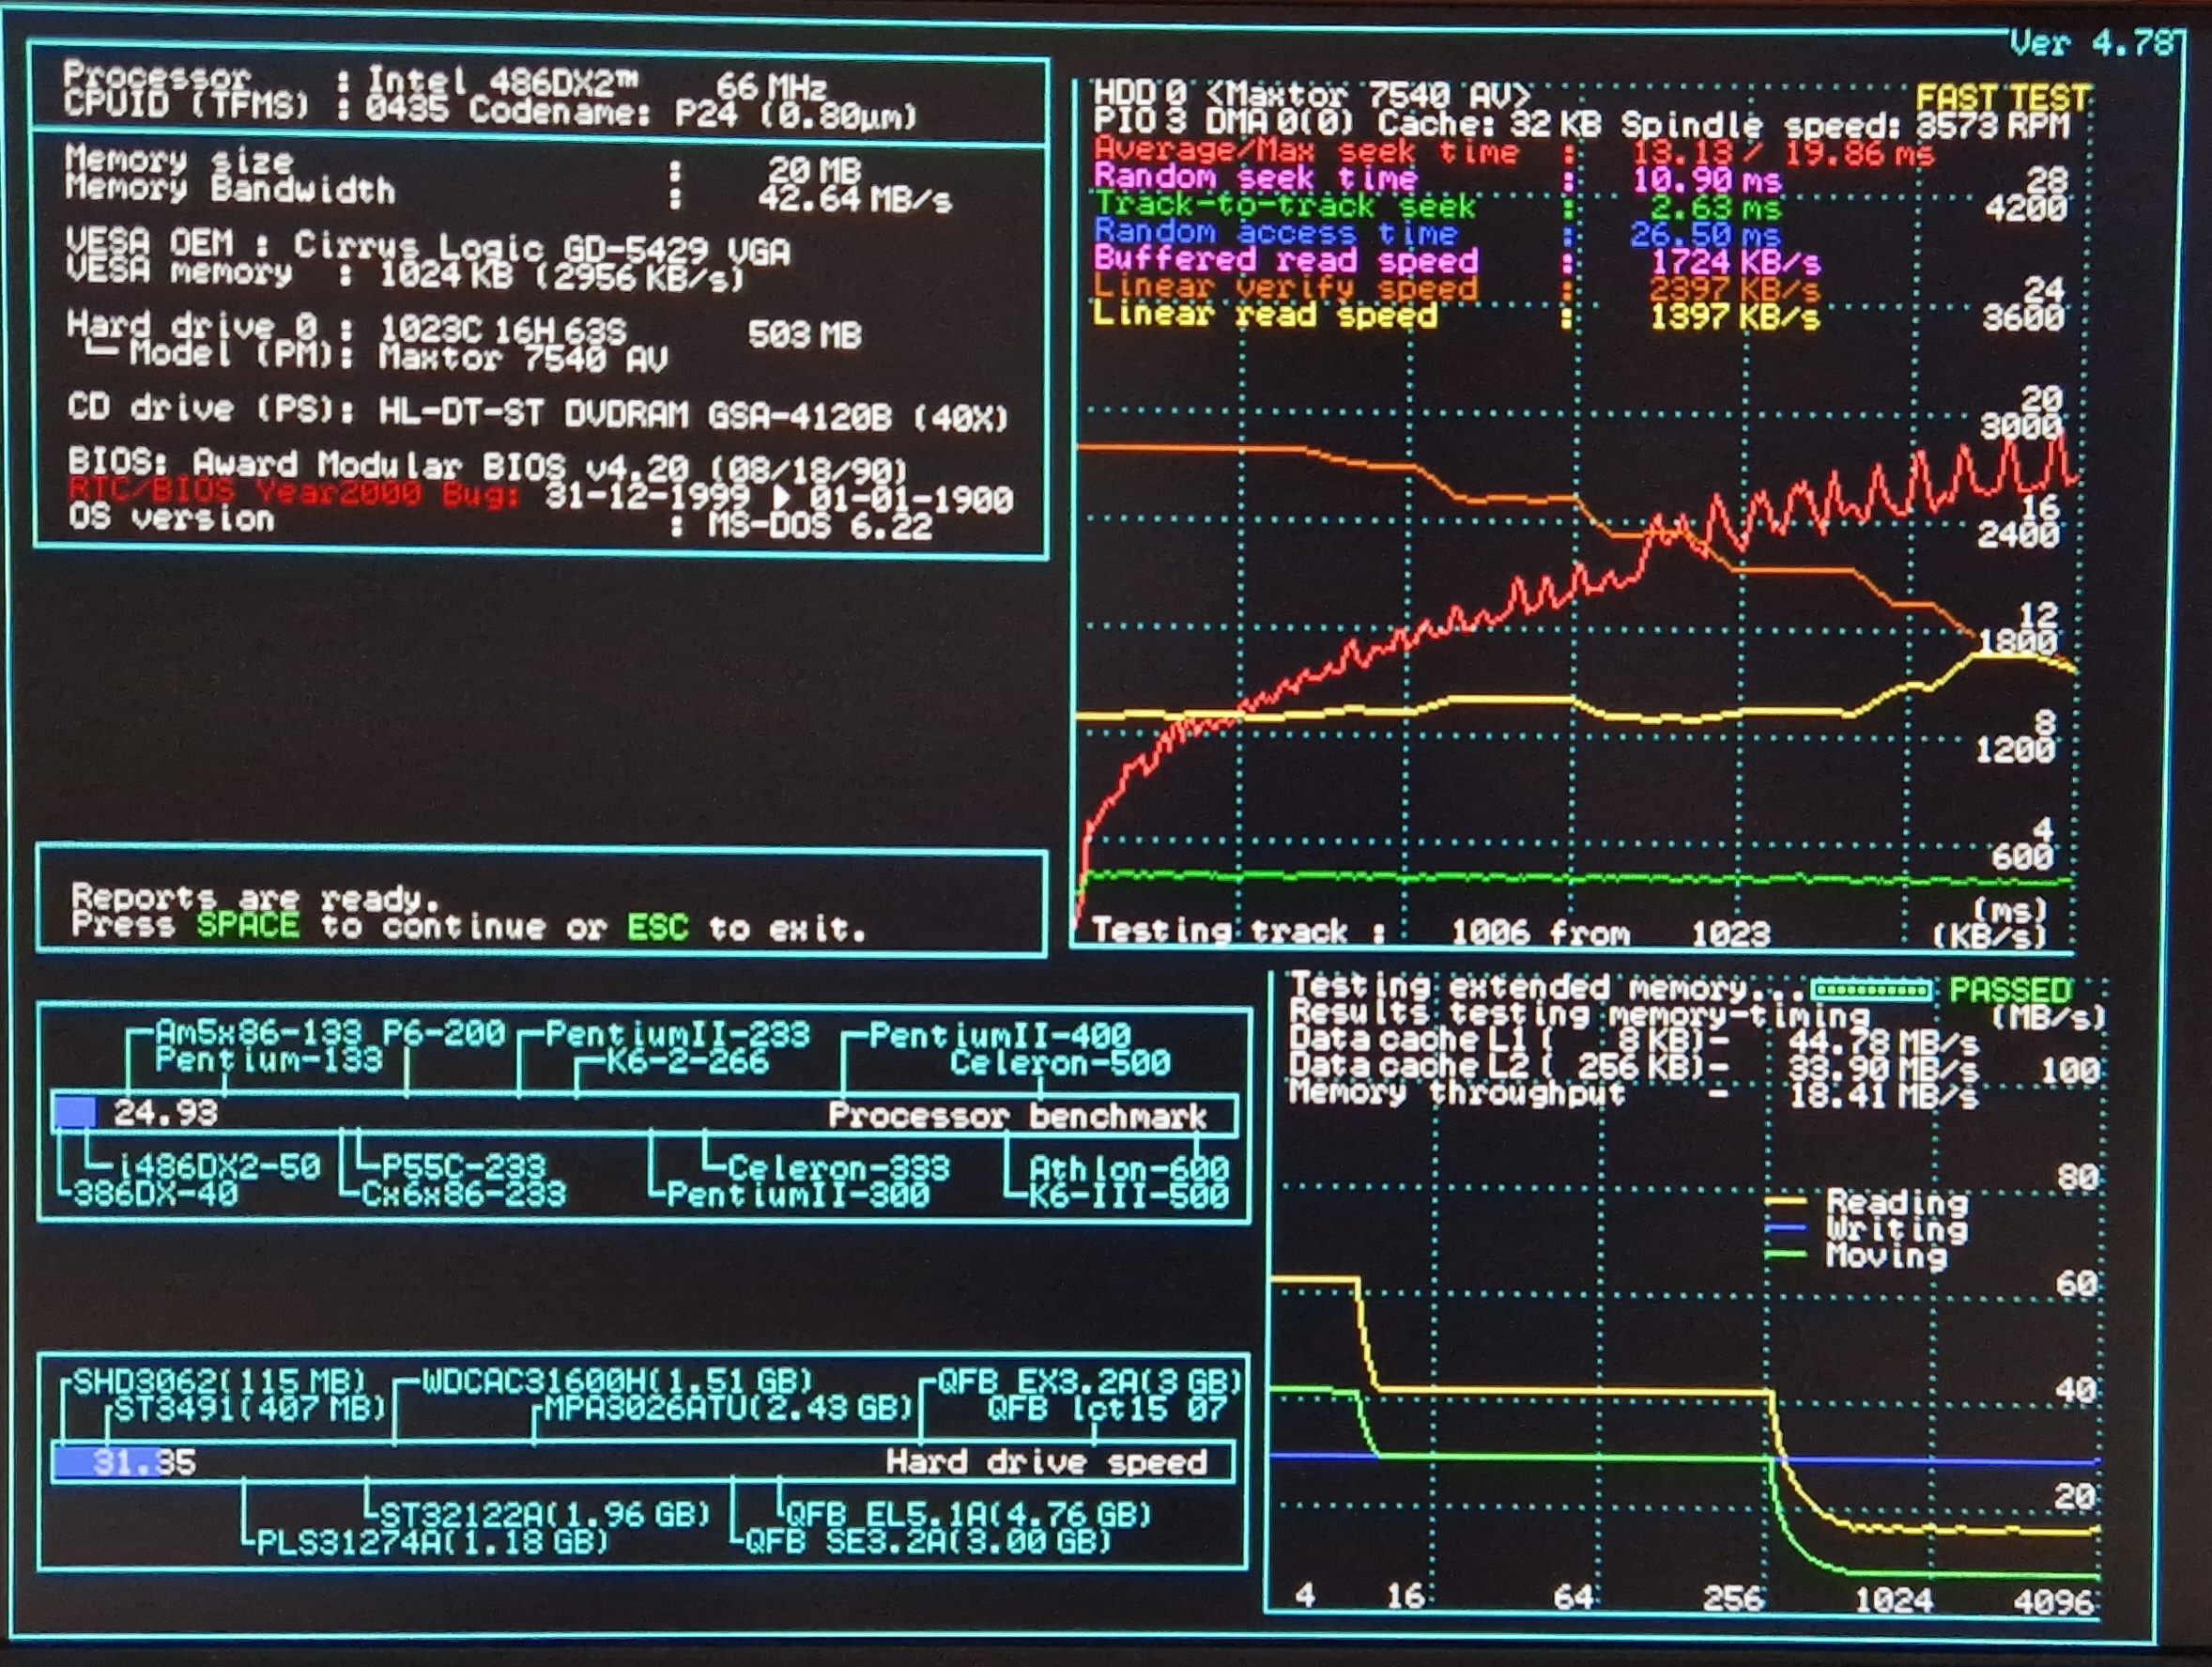Image resolution: width=2212 pixels, height=1667 pixels.
Task: Click the blue Processor benchmark bar indicator
Action: point(75,1112)
